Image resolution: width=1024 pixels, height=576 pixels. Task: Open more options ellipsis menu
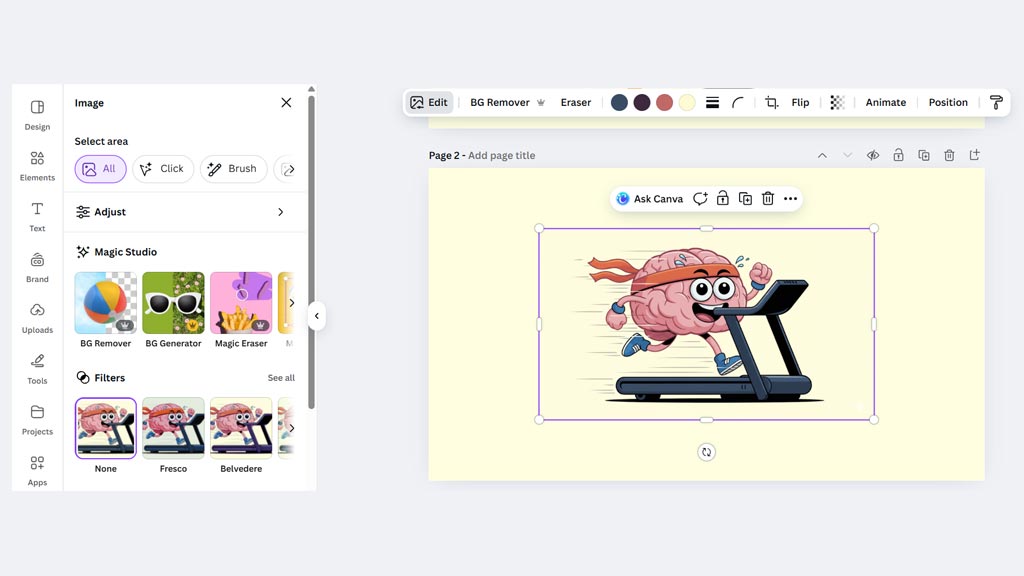(x=790, y=199)
